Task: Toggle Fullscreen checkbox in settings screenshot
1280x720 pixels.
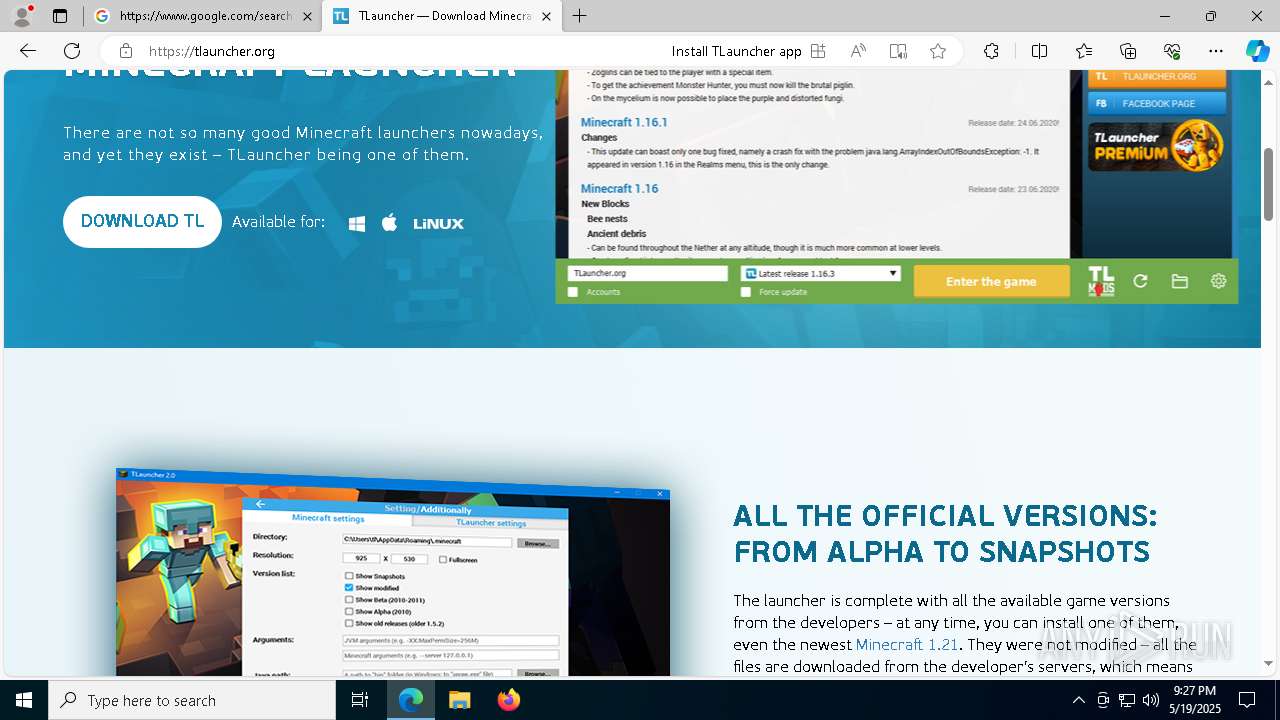Action: click(x=443, y=560)
